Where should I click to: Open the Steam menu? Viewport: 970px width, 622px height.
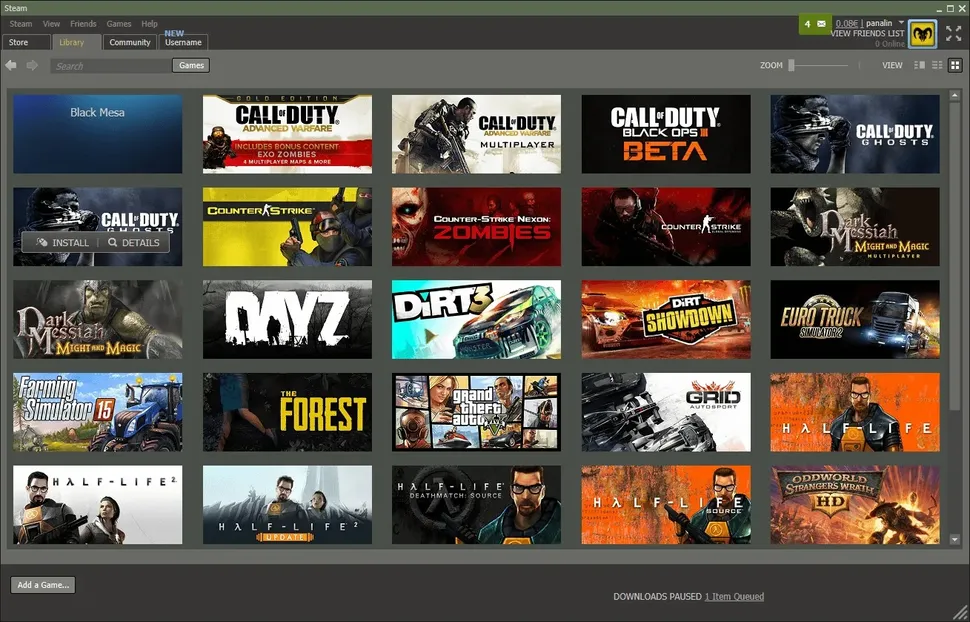coord(20,24)
